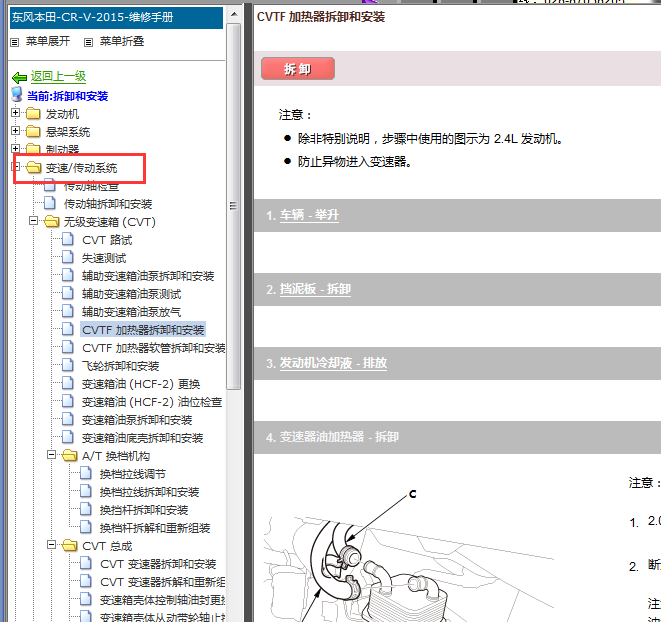Image resolution: width=661 pixels, height=622 pixels.
Task: Follow the 车辆 - 举升 step link
Action: (309, 215)
